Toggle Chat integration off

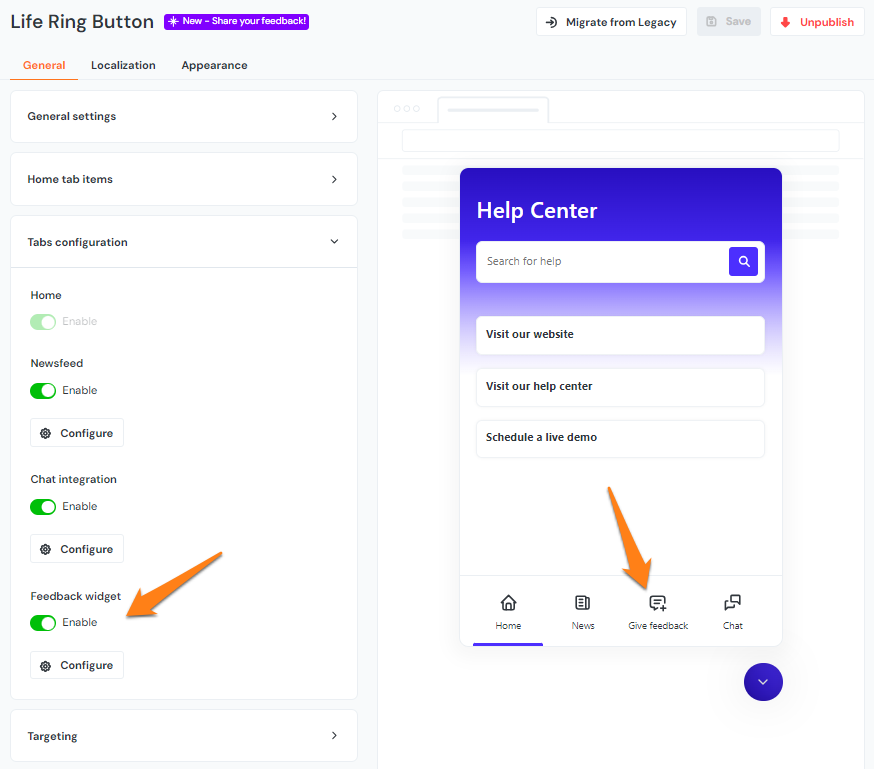(x=43, y=506)
